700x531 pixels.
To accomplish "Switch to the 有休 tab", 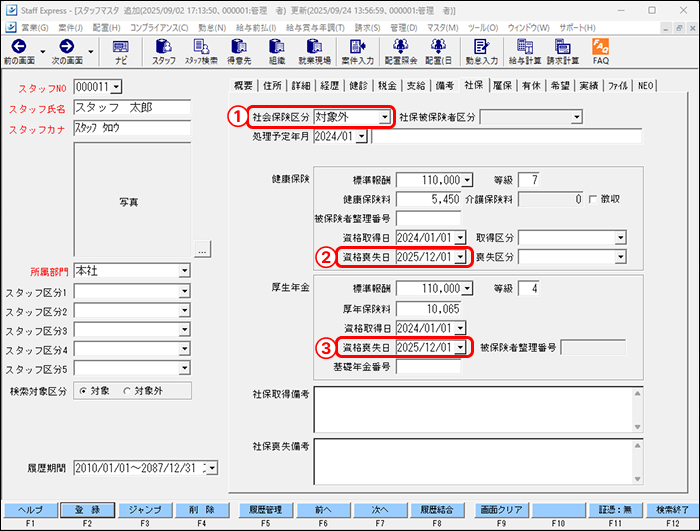I will click(x=531, y=85).
